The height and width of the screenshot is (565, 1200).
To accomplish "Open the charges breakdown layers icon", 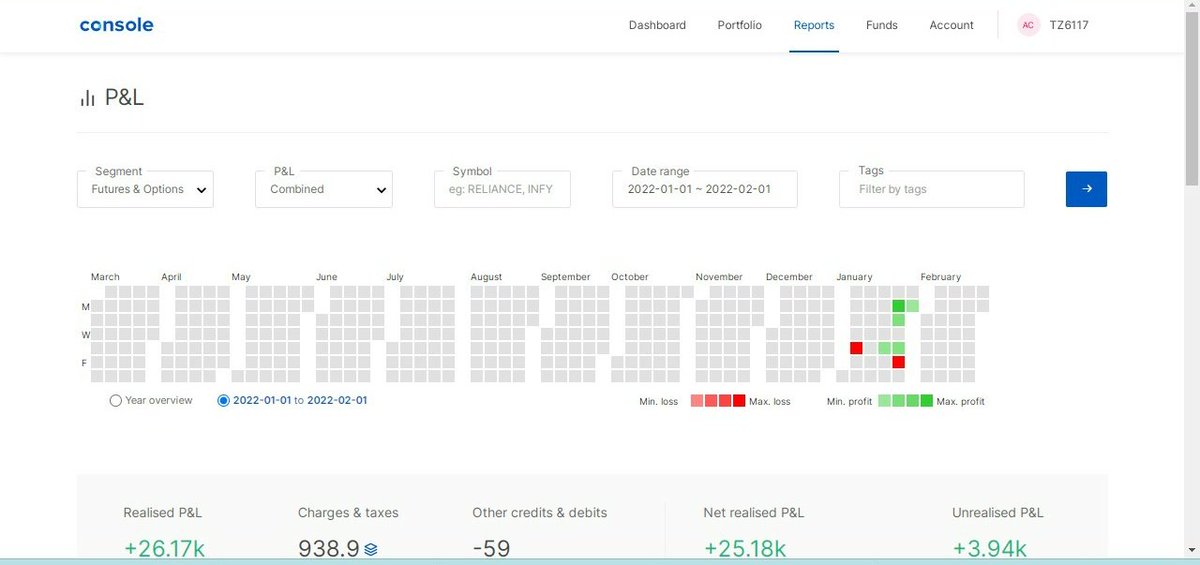I will [x=371, y=549].
